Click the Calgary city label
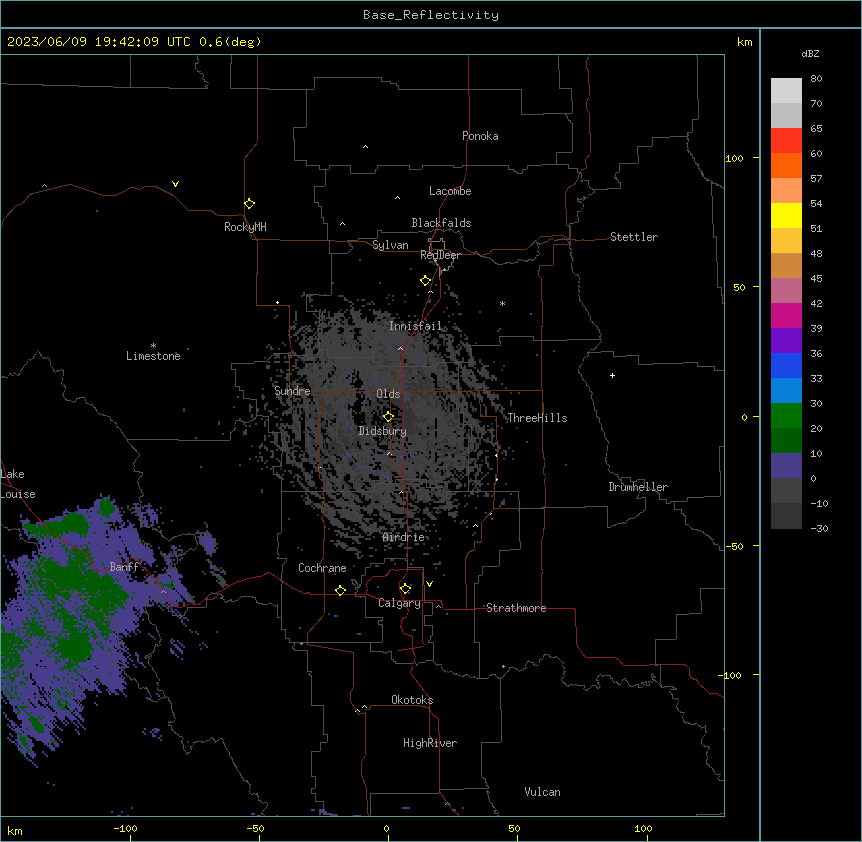This screenshot has height=842, width=862. [400, 603]
